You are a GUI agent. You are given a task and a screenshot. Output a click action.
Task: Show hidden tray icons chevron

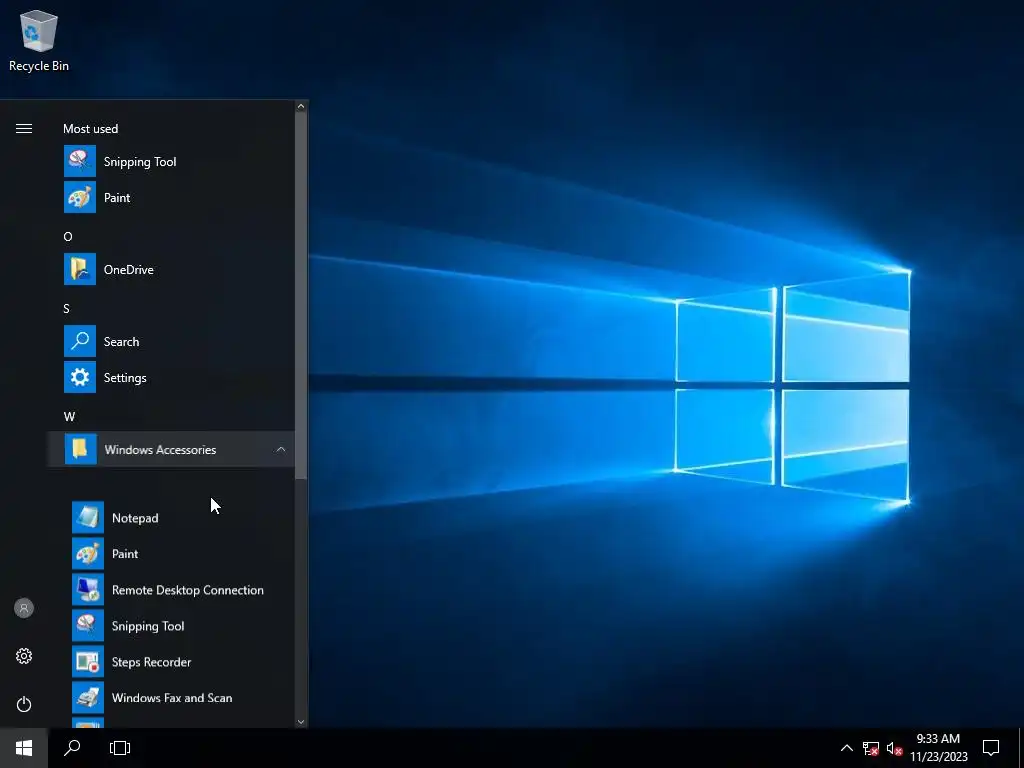pos(846,748)
